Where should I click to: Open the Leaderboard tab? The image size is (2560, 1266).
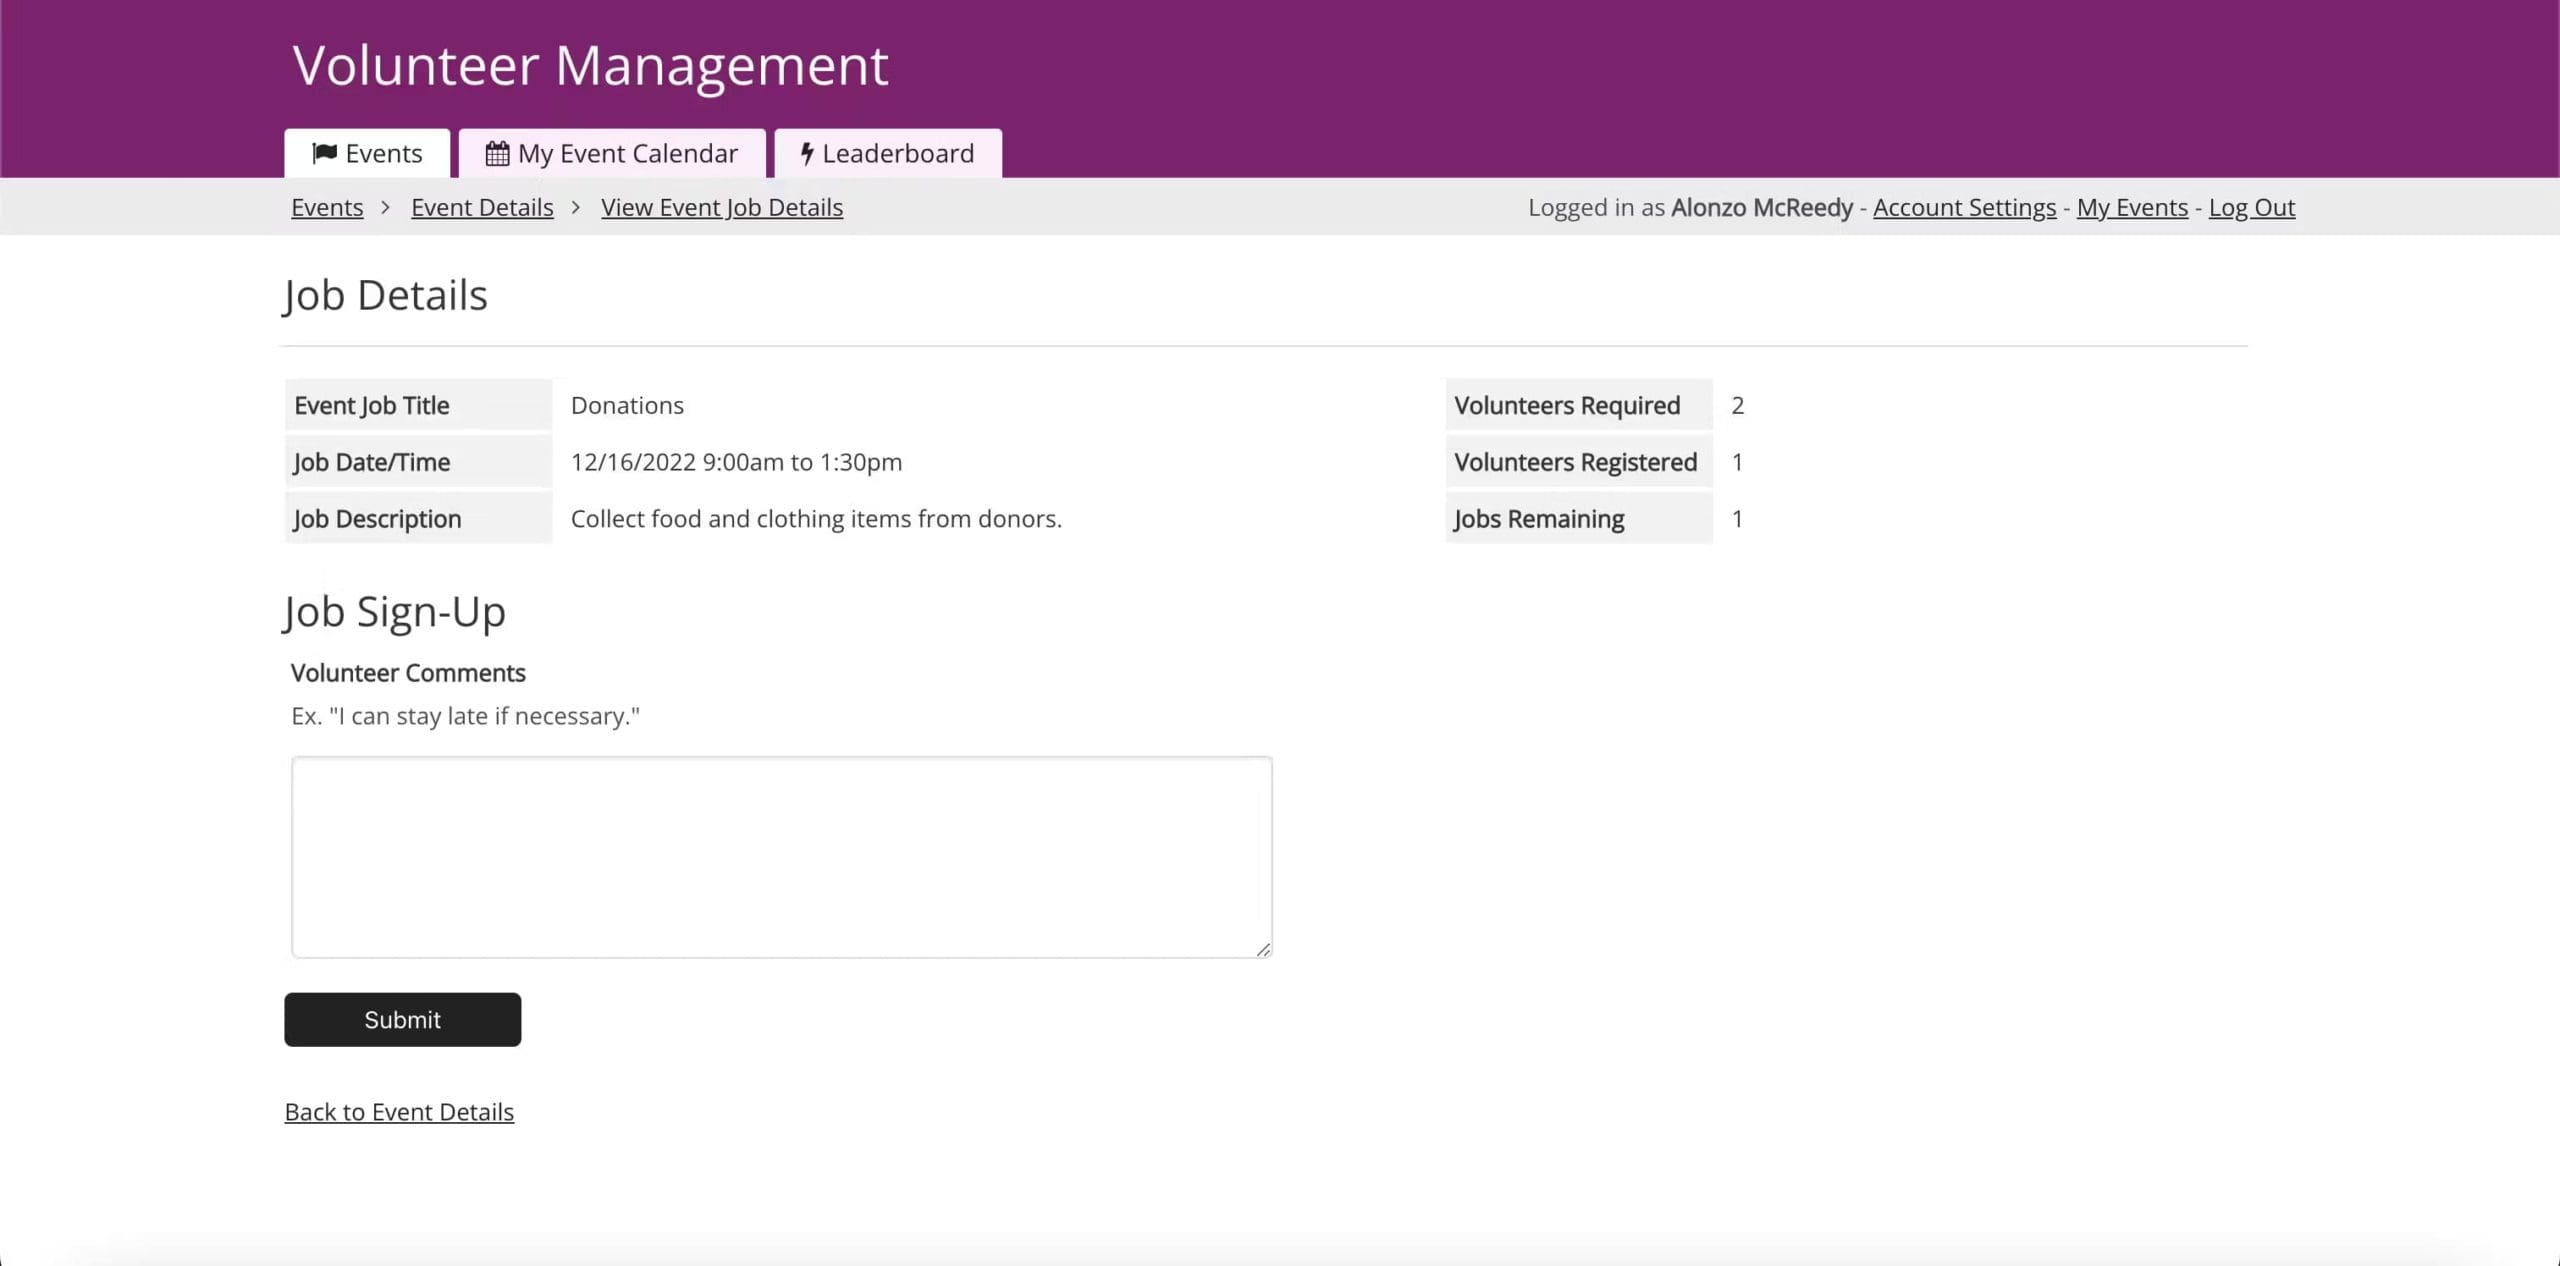point(888,154)
